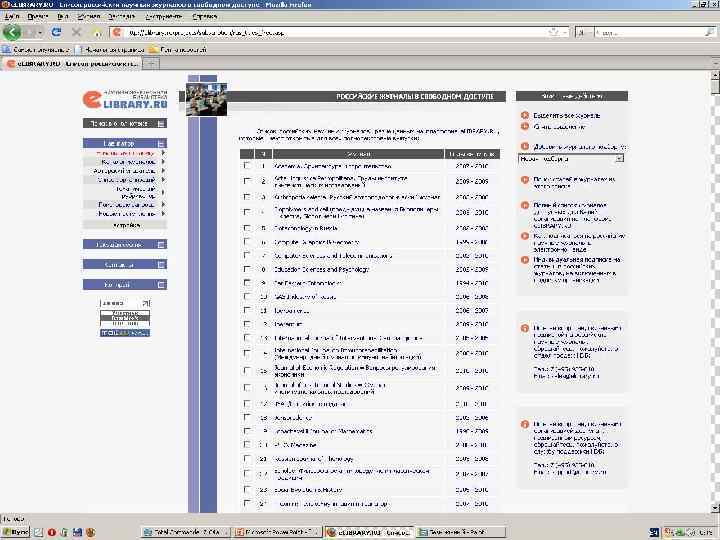This screenshot has width=720, height=540.
Task: Expand the last blue sidebar panel toggle
Action: [161, 285]
